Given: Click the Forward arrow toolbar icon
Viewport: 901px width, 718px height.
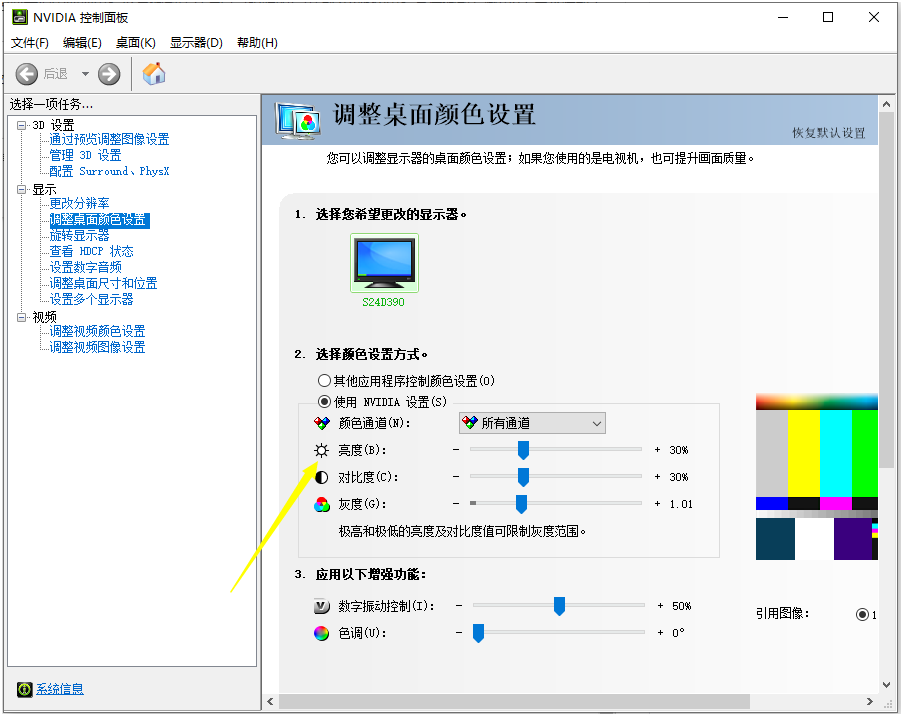Looking at the screenshot, I should (x=109, y=74).
